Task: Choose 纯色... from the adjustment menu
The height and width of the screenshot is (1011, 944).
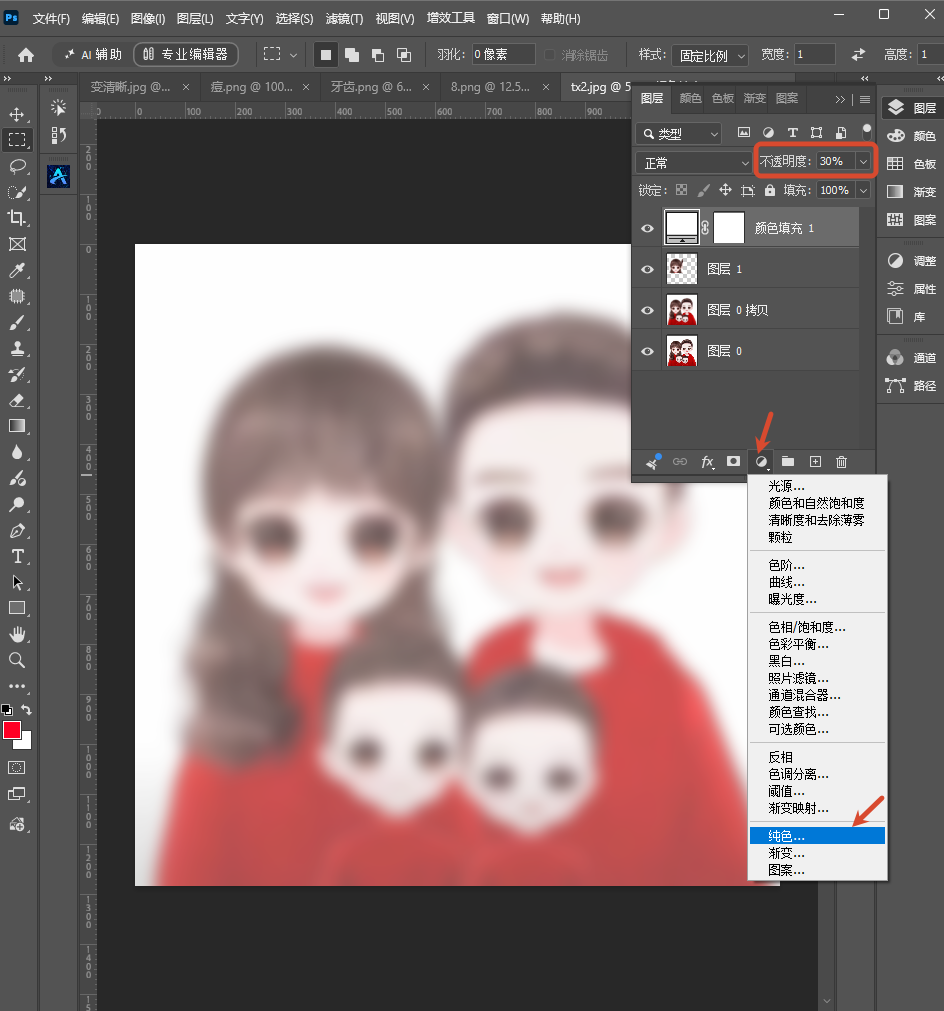Action: tap(817, 836)
